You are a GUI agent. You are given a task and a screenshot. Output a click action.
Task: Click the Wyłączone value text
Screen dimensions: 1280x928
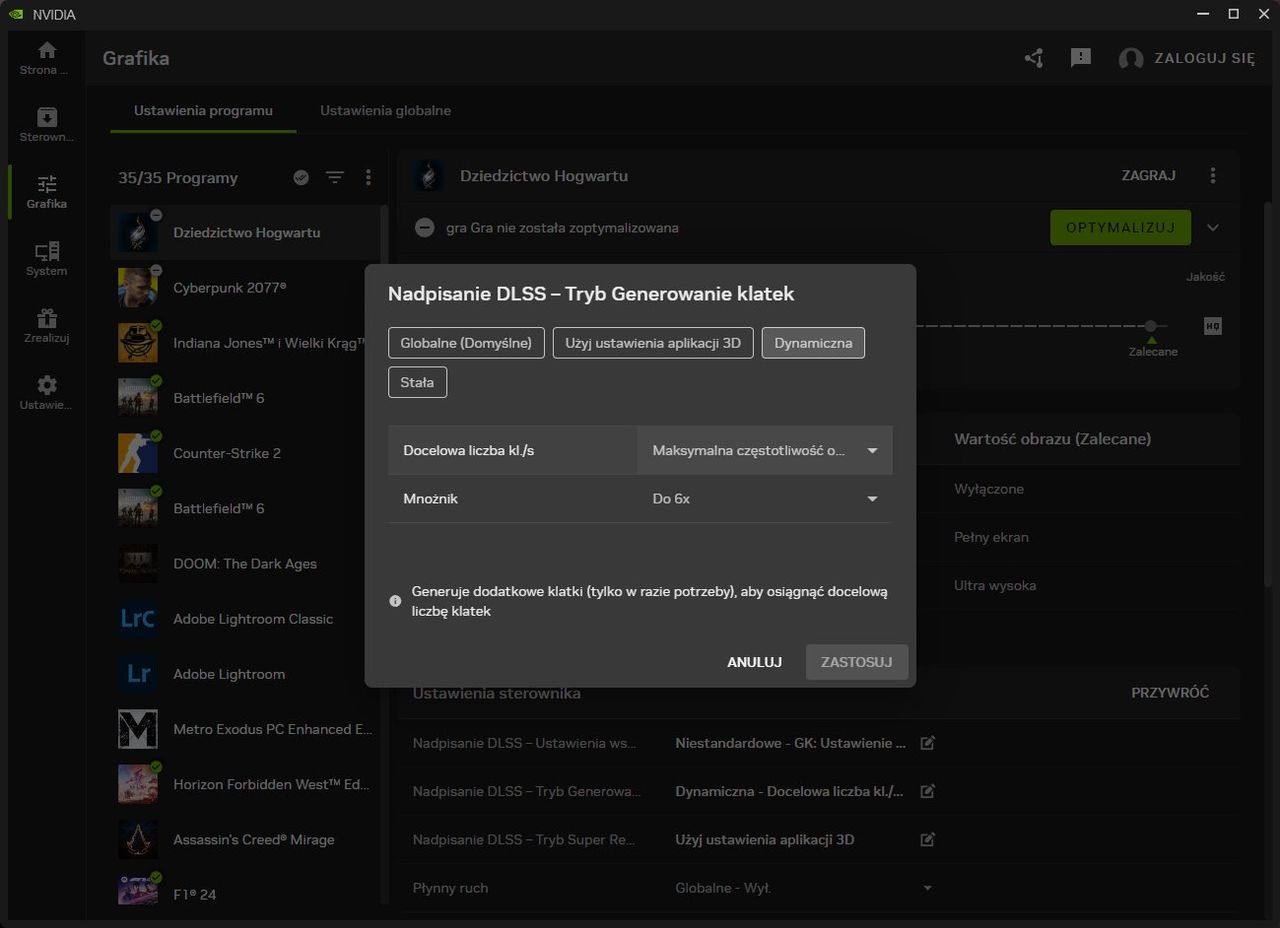(x=989, y=489)
